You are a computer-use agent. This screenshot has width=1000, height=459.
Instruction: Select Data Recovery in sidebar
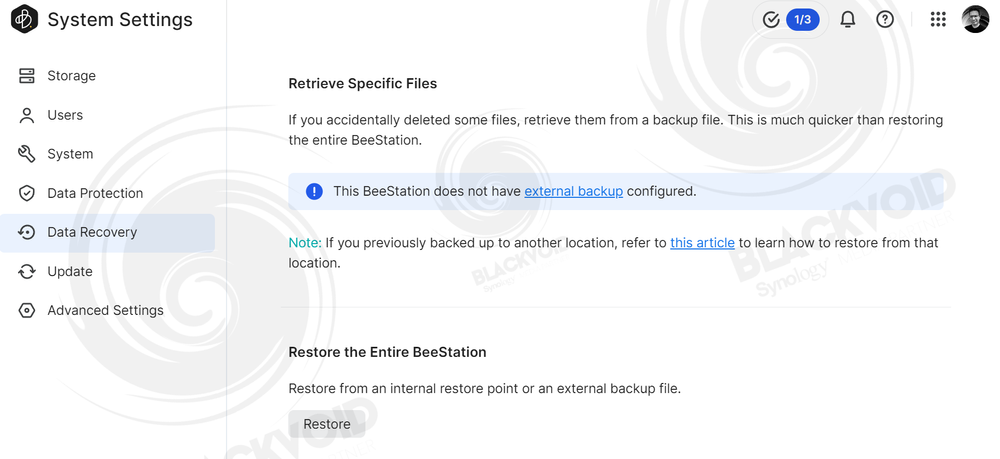(108, 233)
